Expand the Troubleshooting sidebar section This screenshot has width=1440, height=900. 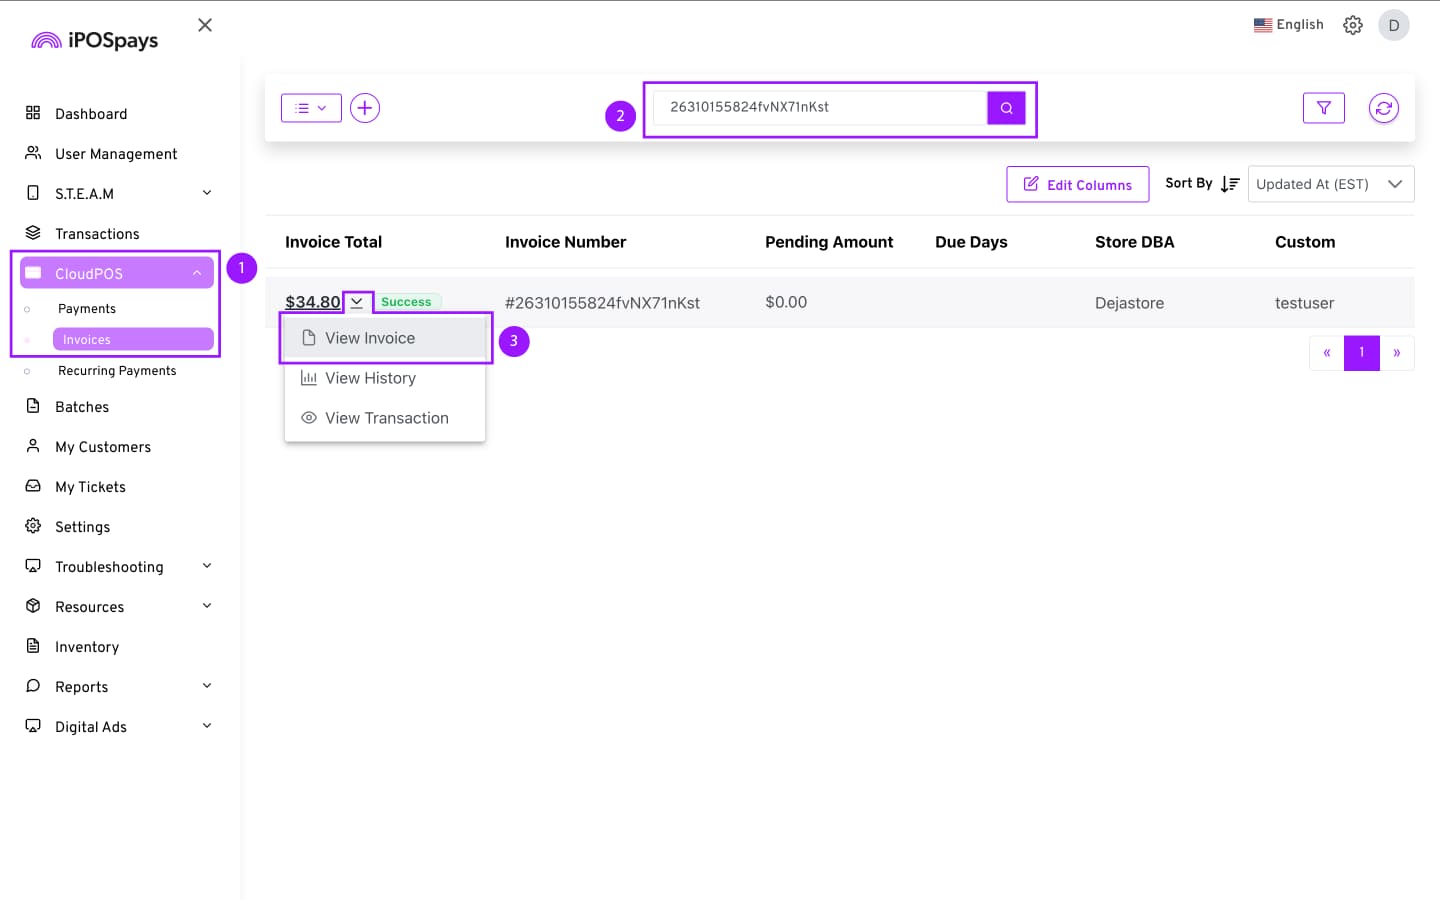coord(207,566)
